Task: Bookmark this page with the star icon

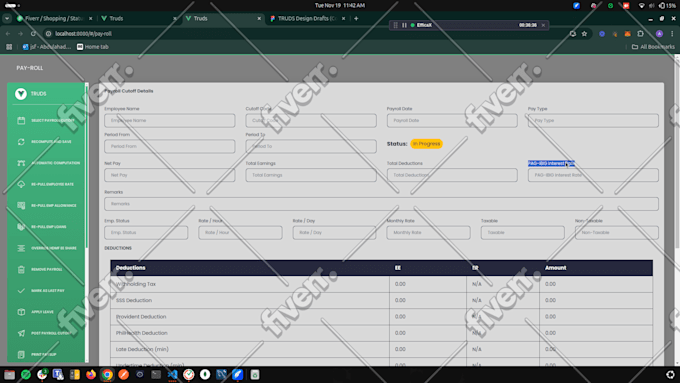Action: click(584, 34)
